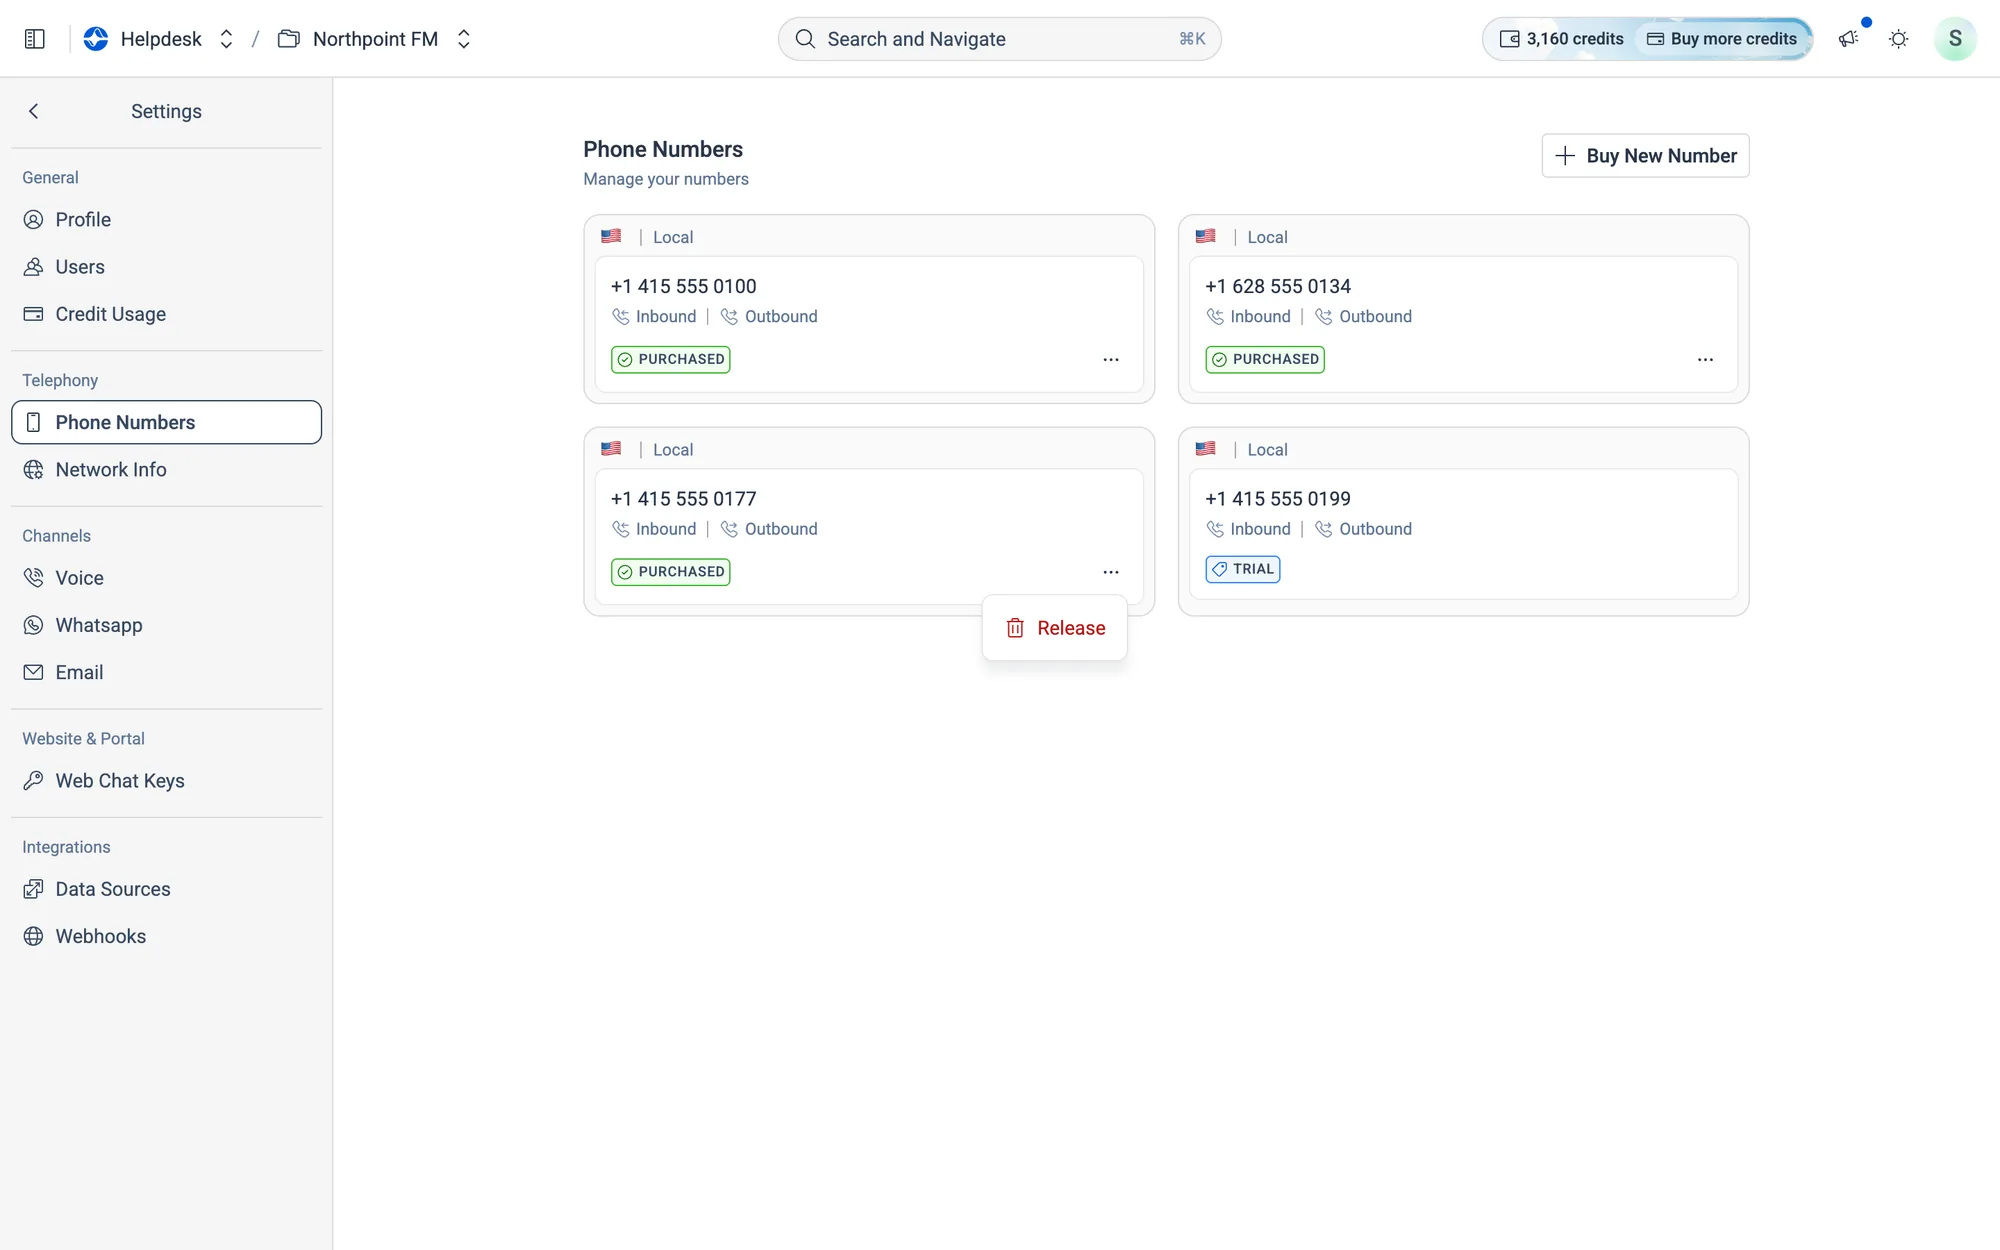Open the announcements megaphone icon

point(1848,39)
